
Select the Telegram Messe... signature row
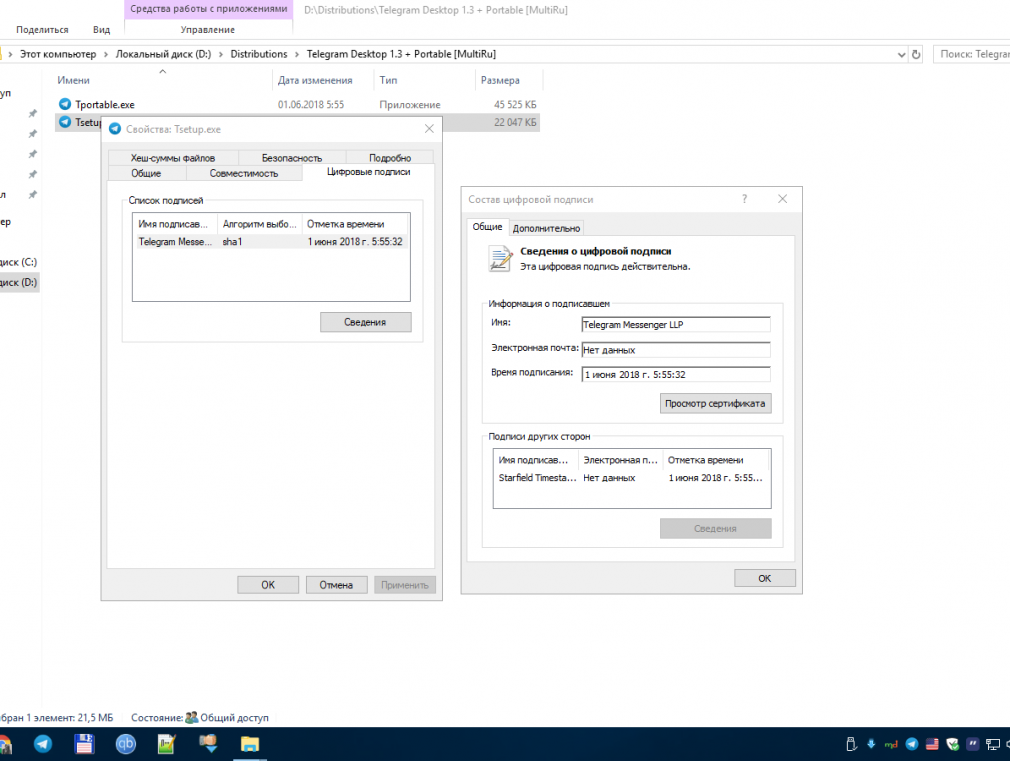(x=271, y=242)
